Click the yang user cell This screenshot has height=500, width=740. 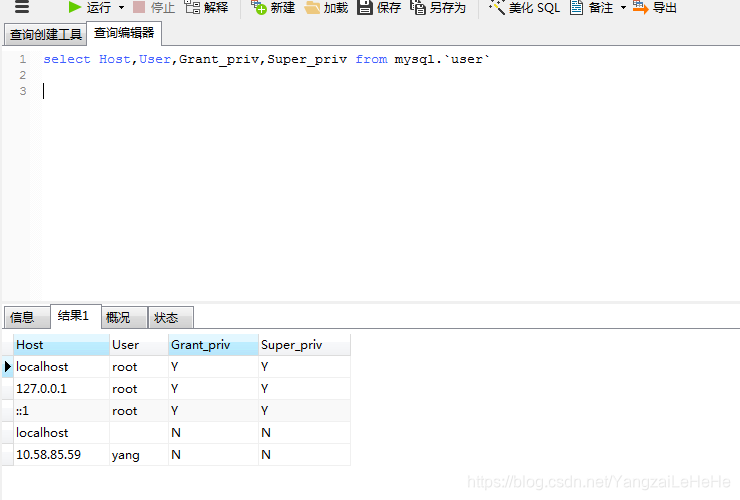(x=139, y=455)
